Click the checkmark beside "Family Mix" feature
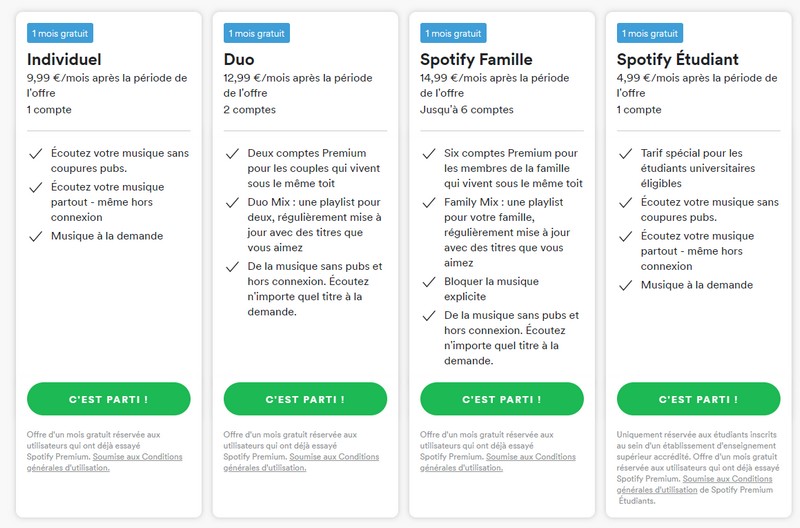 [x=429, y=202]
